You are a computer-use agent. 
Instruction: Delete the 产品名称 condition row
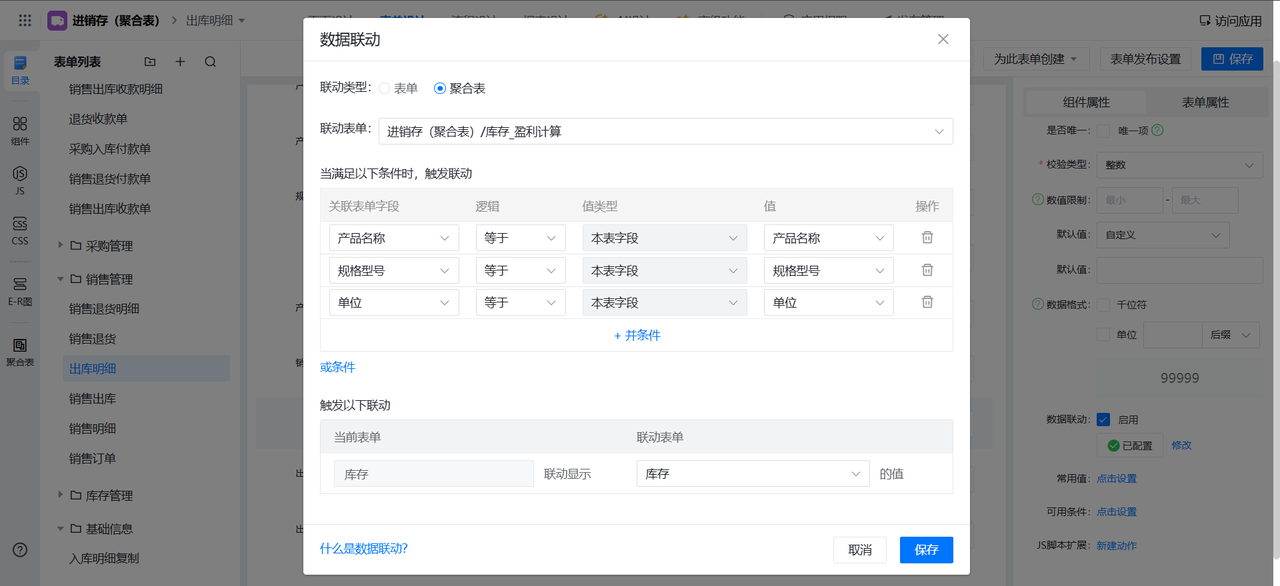coord(927,238)
